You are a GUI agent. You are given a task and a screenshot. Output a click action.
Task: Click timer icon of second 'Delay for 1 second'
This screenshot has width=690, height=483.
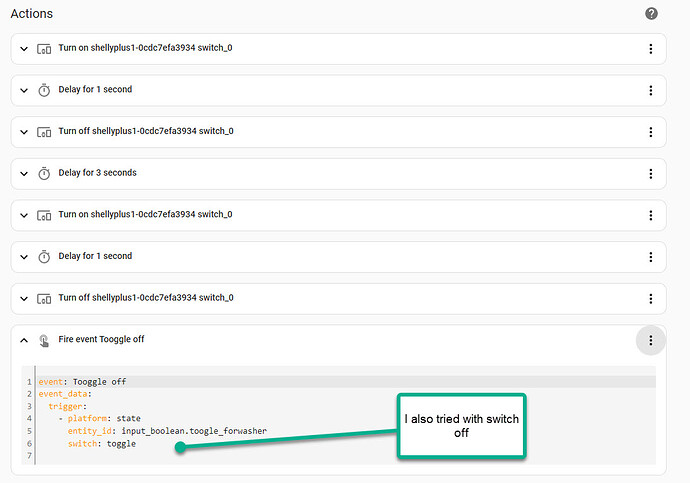point(44,256)
